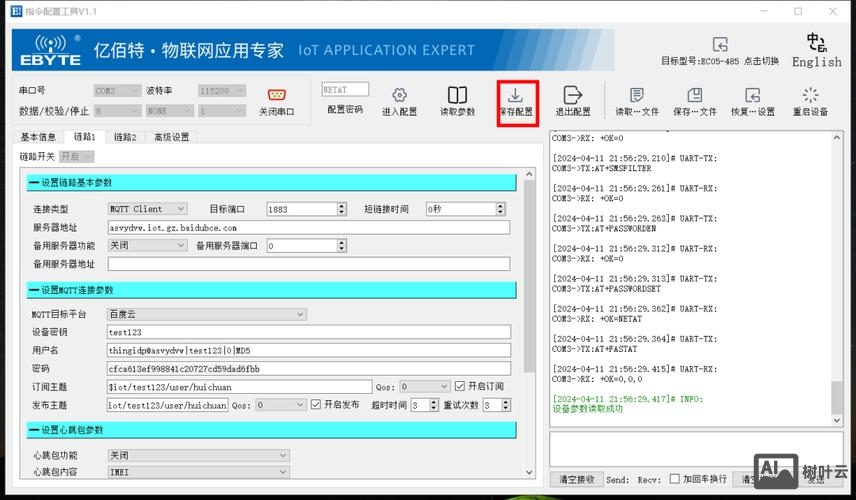The image size is (856, 500).
Task: Click the 服务器地址 input field
Action: pos(308,227)
